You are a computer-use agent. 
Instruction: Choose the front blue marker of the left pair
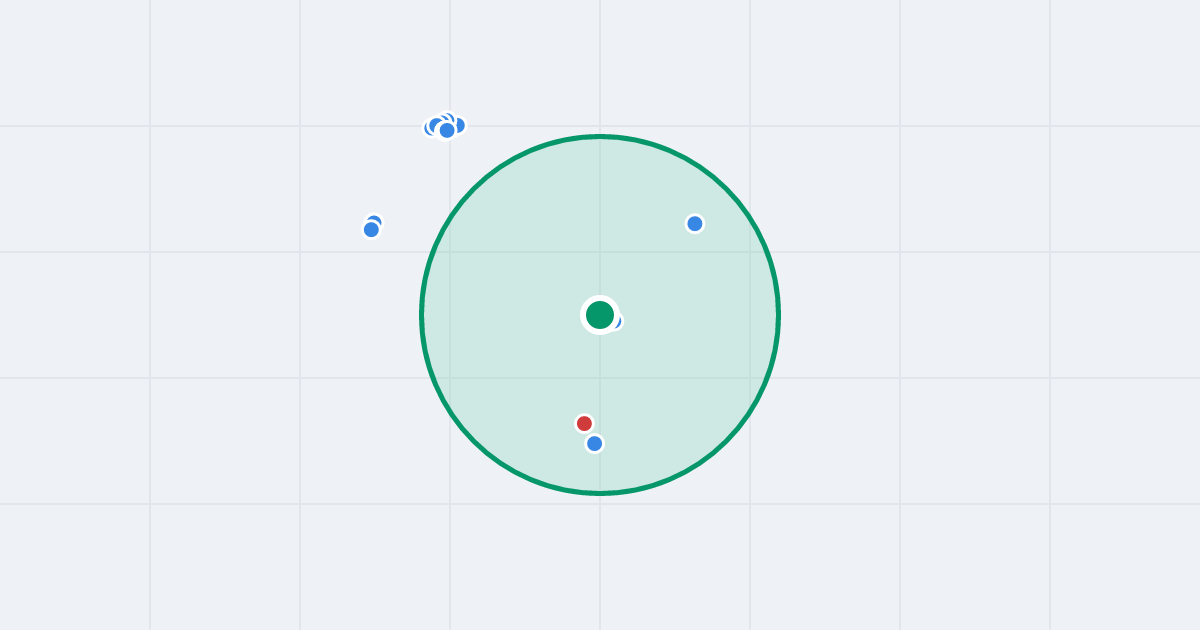tap(371, 230)
